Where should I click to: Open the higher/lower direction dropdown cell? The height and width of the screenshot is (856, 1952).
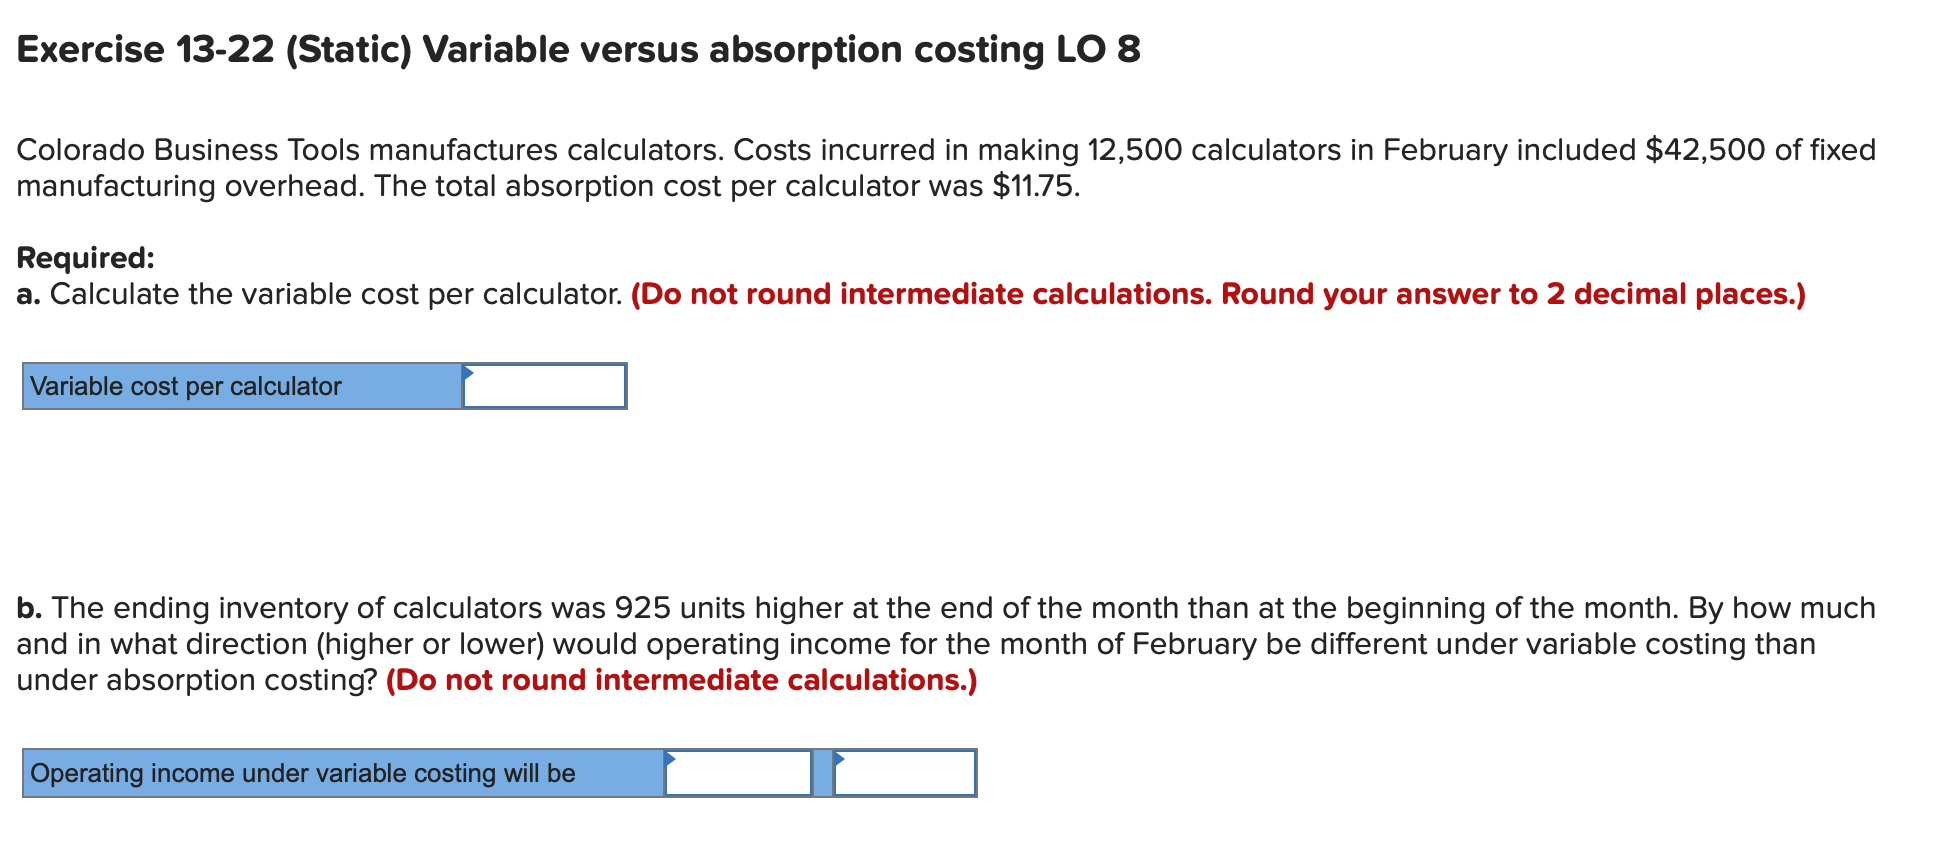point(905,773)
